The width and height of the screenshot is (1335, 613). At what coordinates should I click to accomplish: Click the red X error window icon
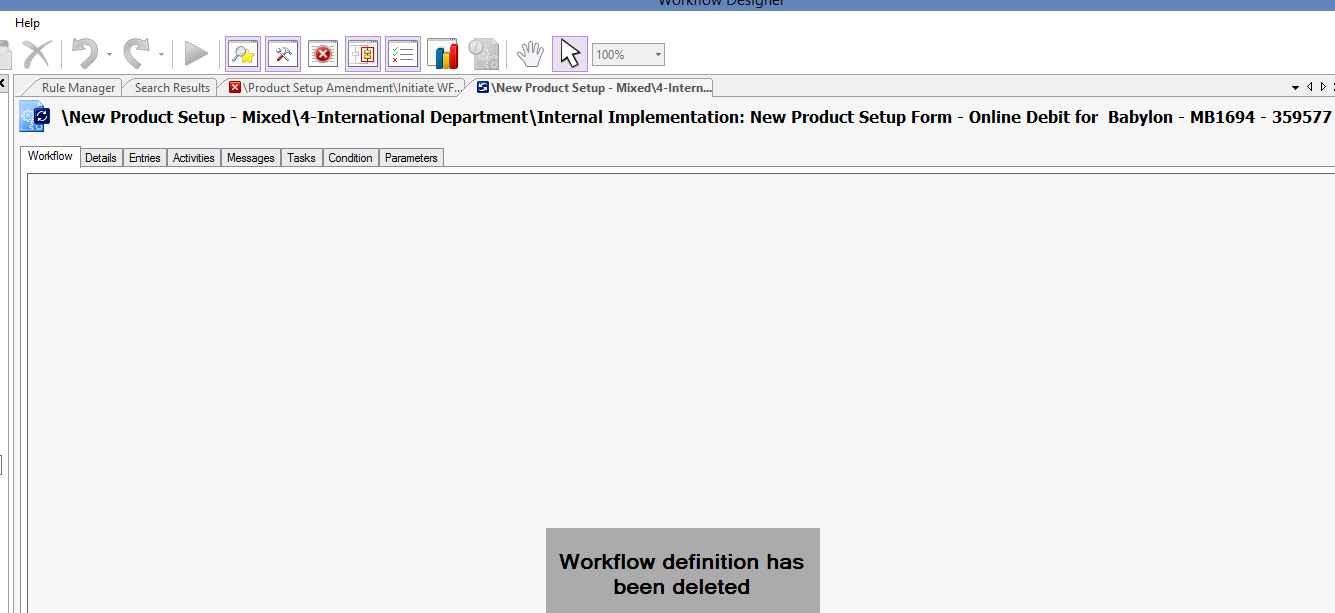[323, 54]
